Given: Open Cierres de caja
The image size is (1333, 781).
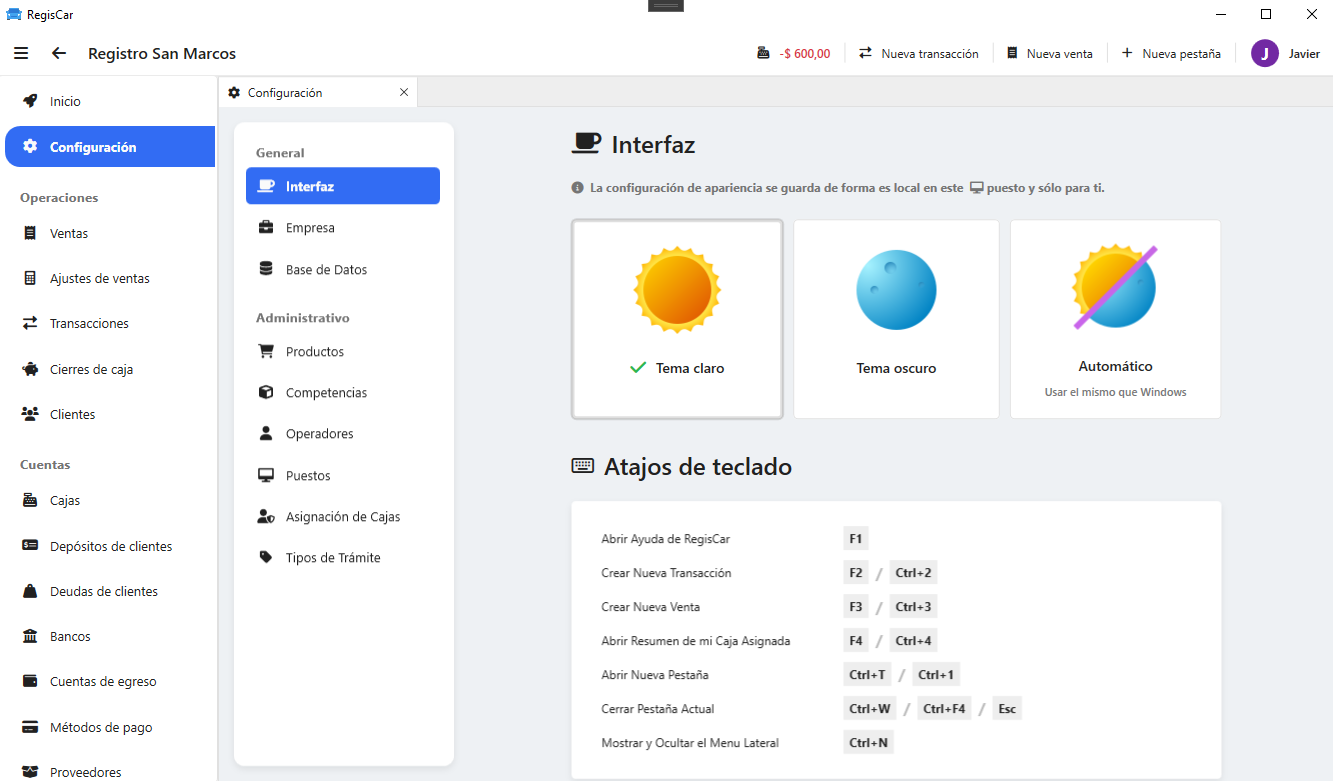Looking at the screenshot, I should [x=93, y=368].
